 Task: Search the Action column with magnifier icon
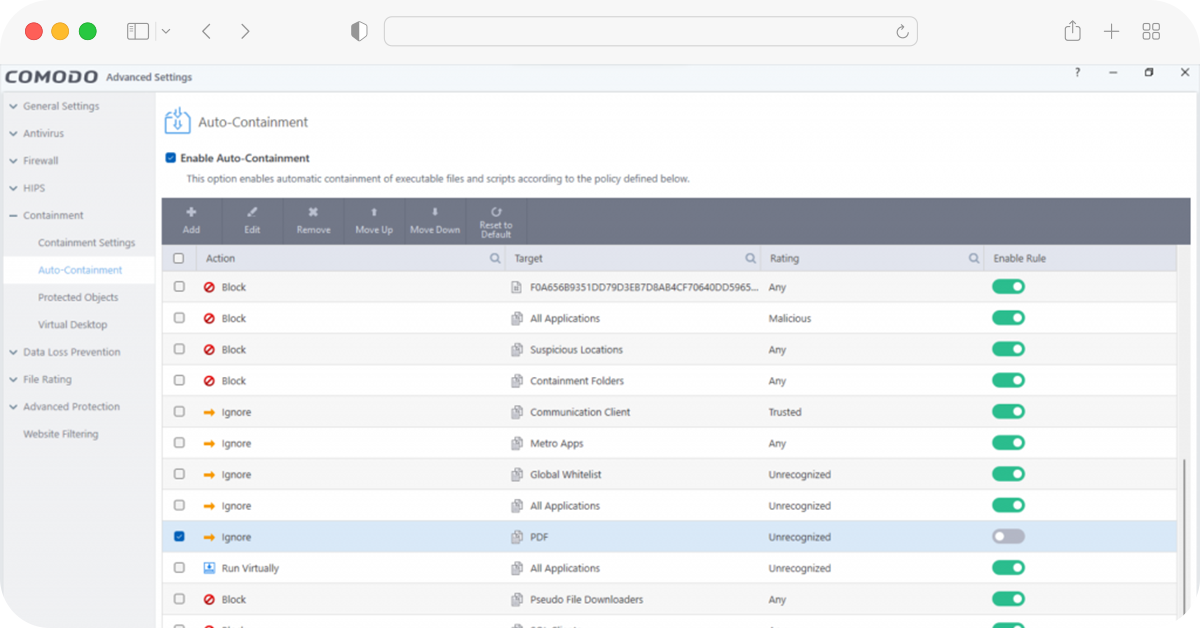pyautogui.click(x=494, y=258)
